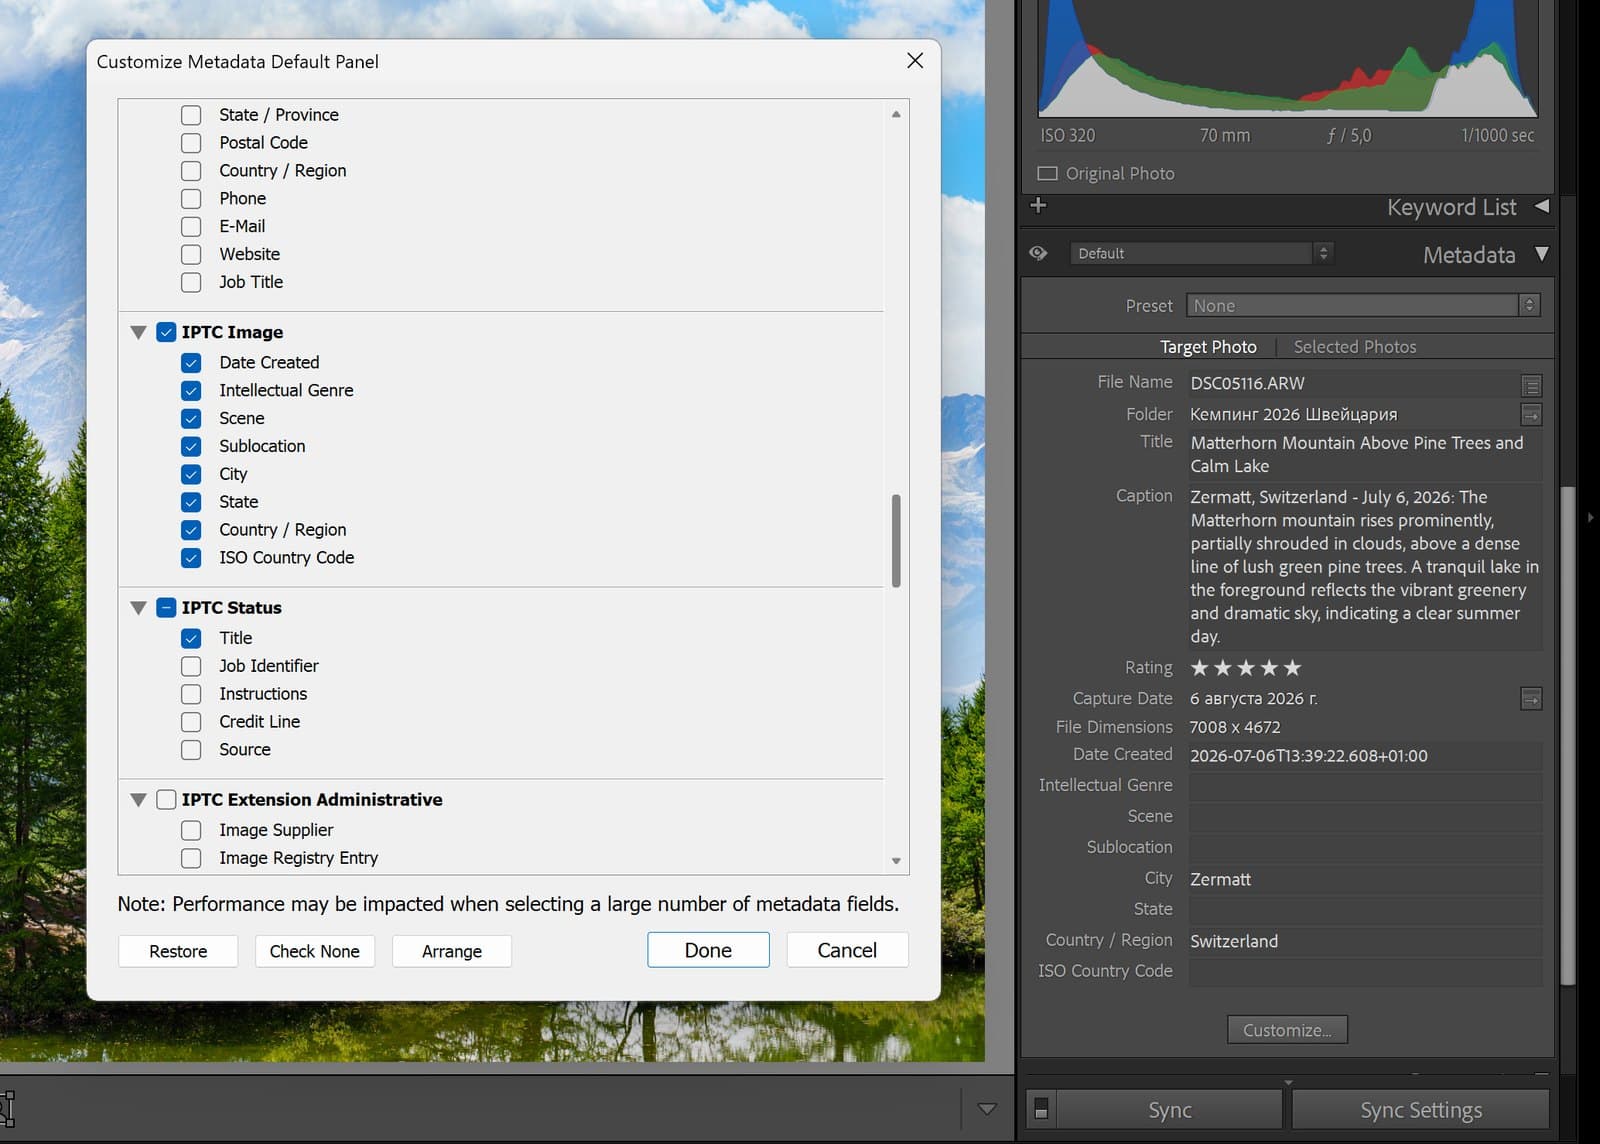The height and width of the screenshot is (1144, 1600).
Task: Click the toolbar options arrow below photo
Action: click(987, 1108)
